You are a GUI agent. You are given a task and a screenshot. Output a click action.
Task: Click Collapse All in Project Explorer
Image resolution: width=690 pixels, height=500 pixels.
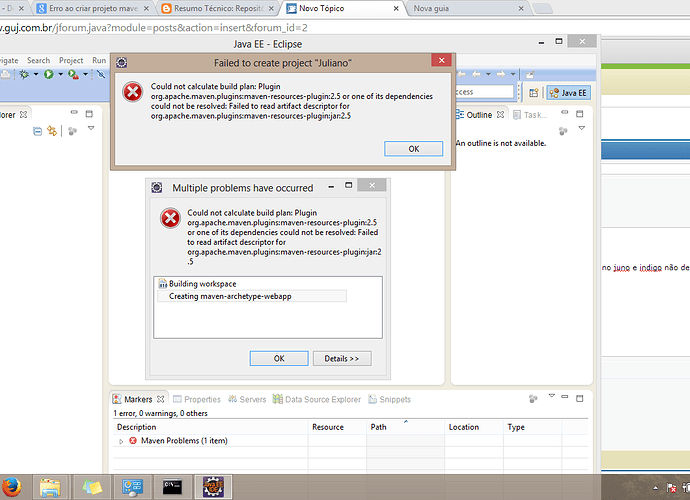click(x=37, y=131)
